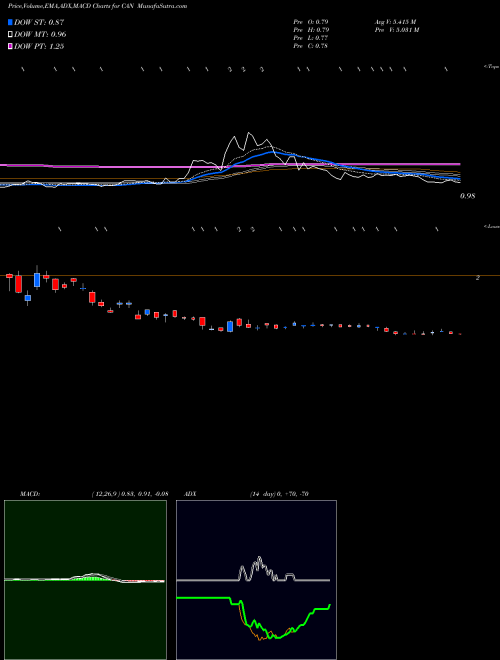Select the chart title text at top
Viewport: 500px width, 660px height.
tap(98, 6)
